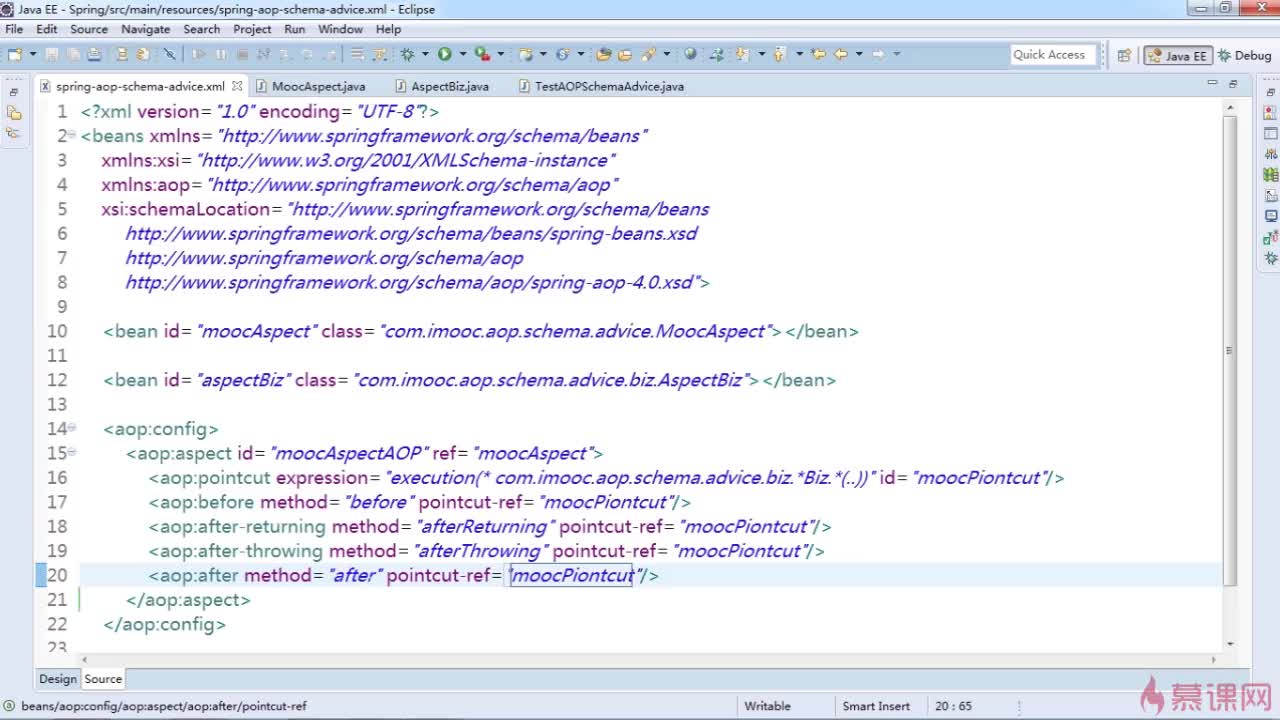Screen dimensions: 1280x720
Task: Click the Restore icon in left sidebar
Action: (14, 91)
